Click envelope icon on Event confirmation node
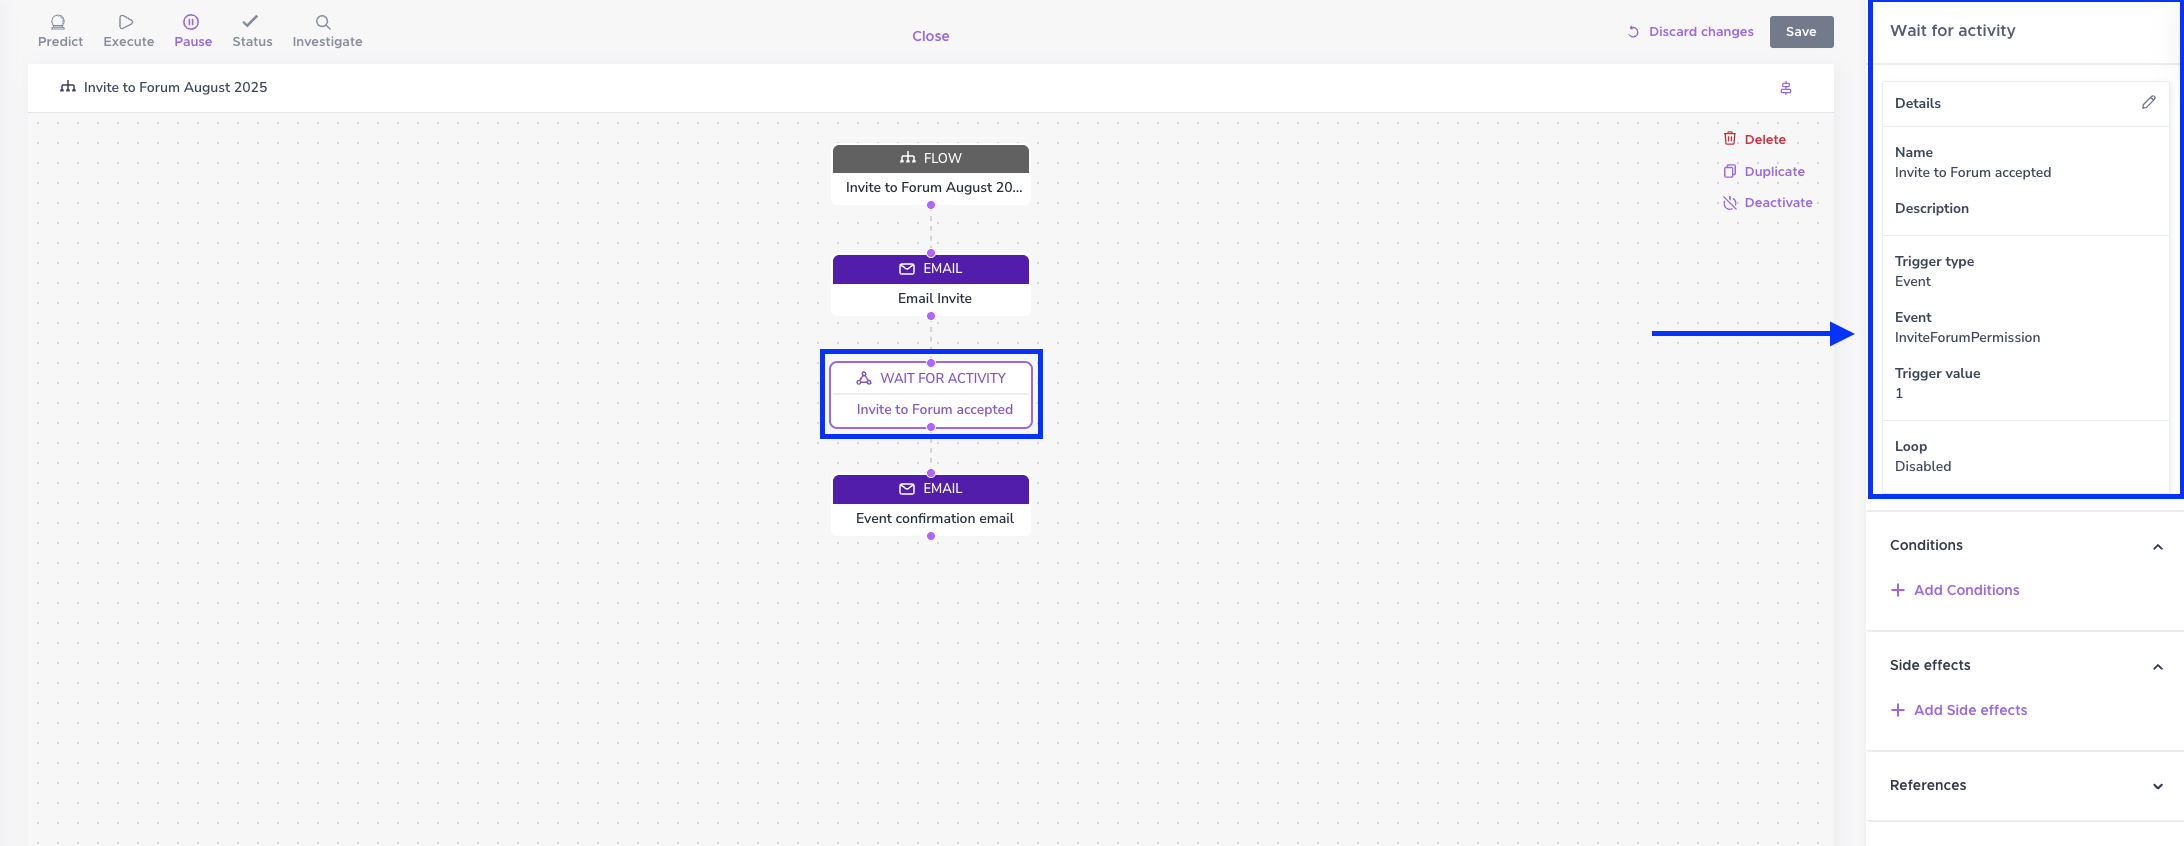 (x=907, y=489)
